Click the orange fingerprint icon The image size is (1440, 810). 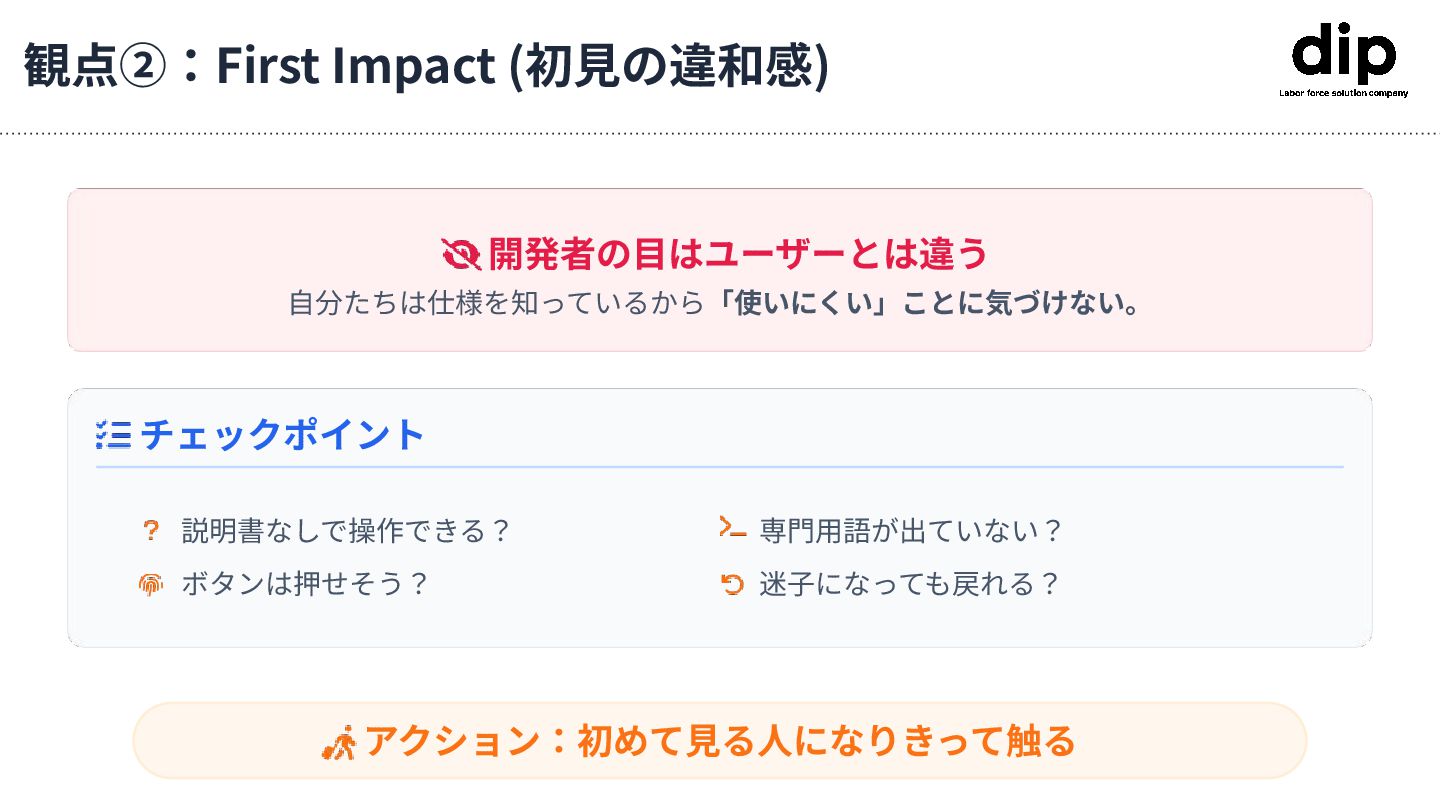(150, 585)
